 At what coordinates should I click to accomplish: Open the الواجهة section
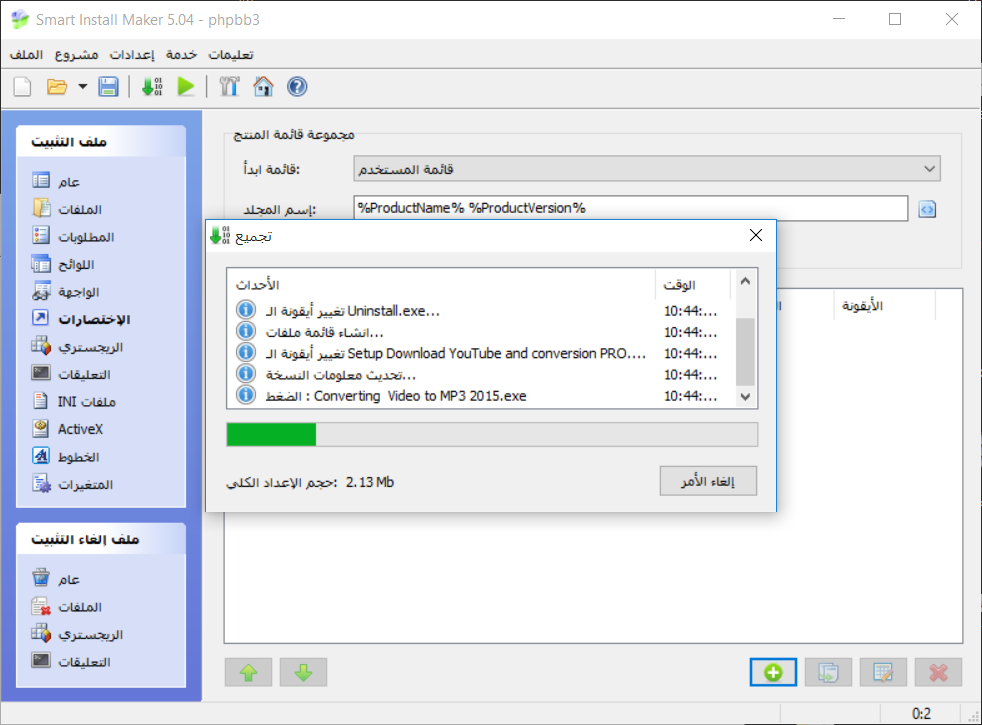pyautogui.click(x=66, y=292)
